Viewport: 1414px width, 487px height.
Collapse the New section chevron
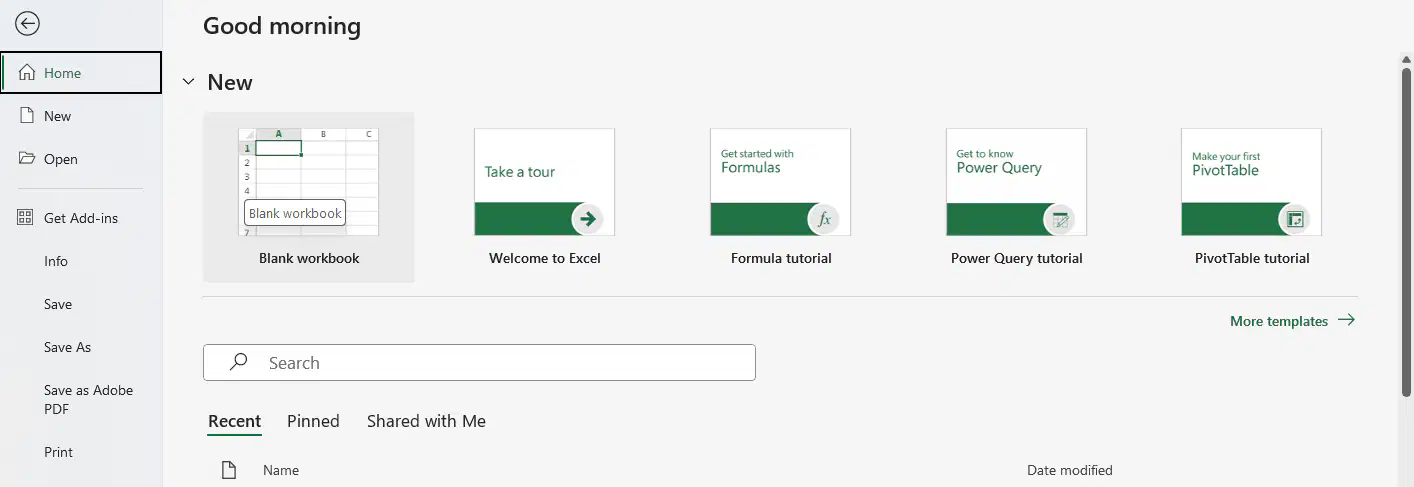pos(188,82)
